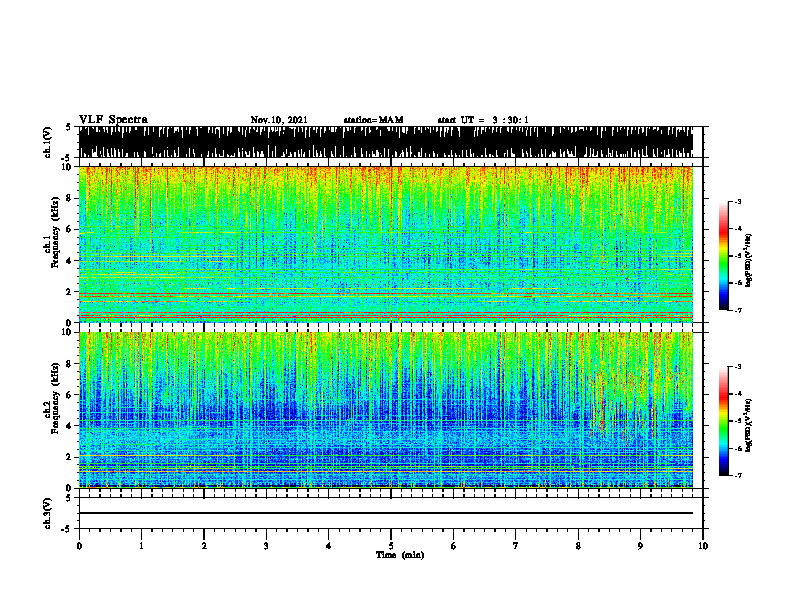This screenshot has height=612, width=792.
Task: Click time axis tick label "1"
Action: [x=141, y=546]
